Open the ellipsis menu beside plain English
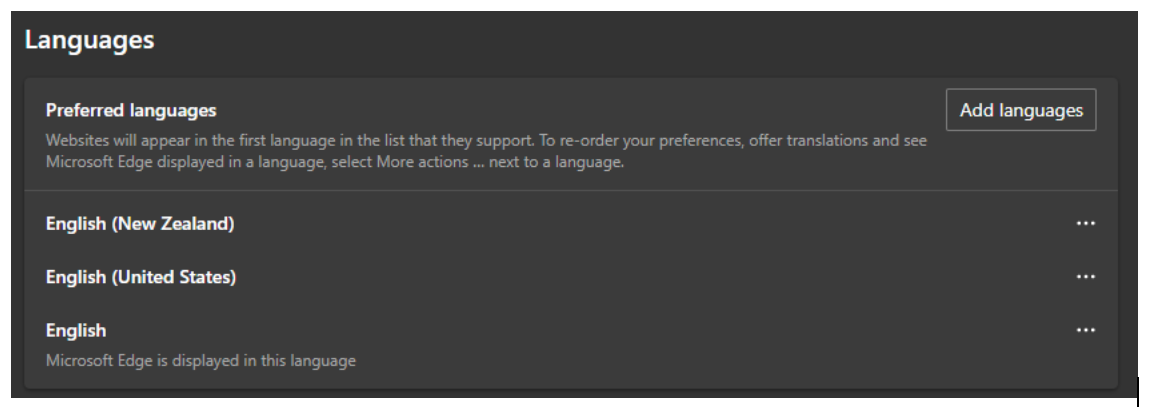This screenshot has width=1156, height=420. [1085, 330]
